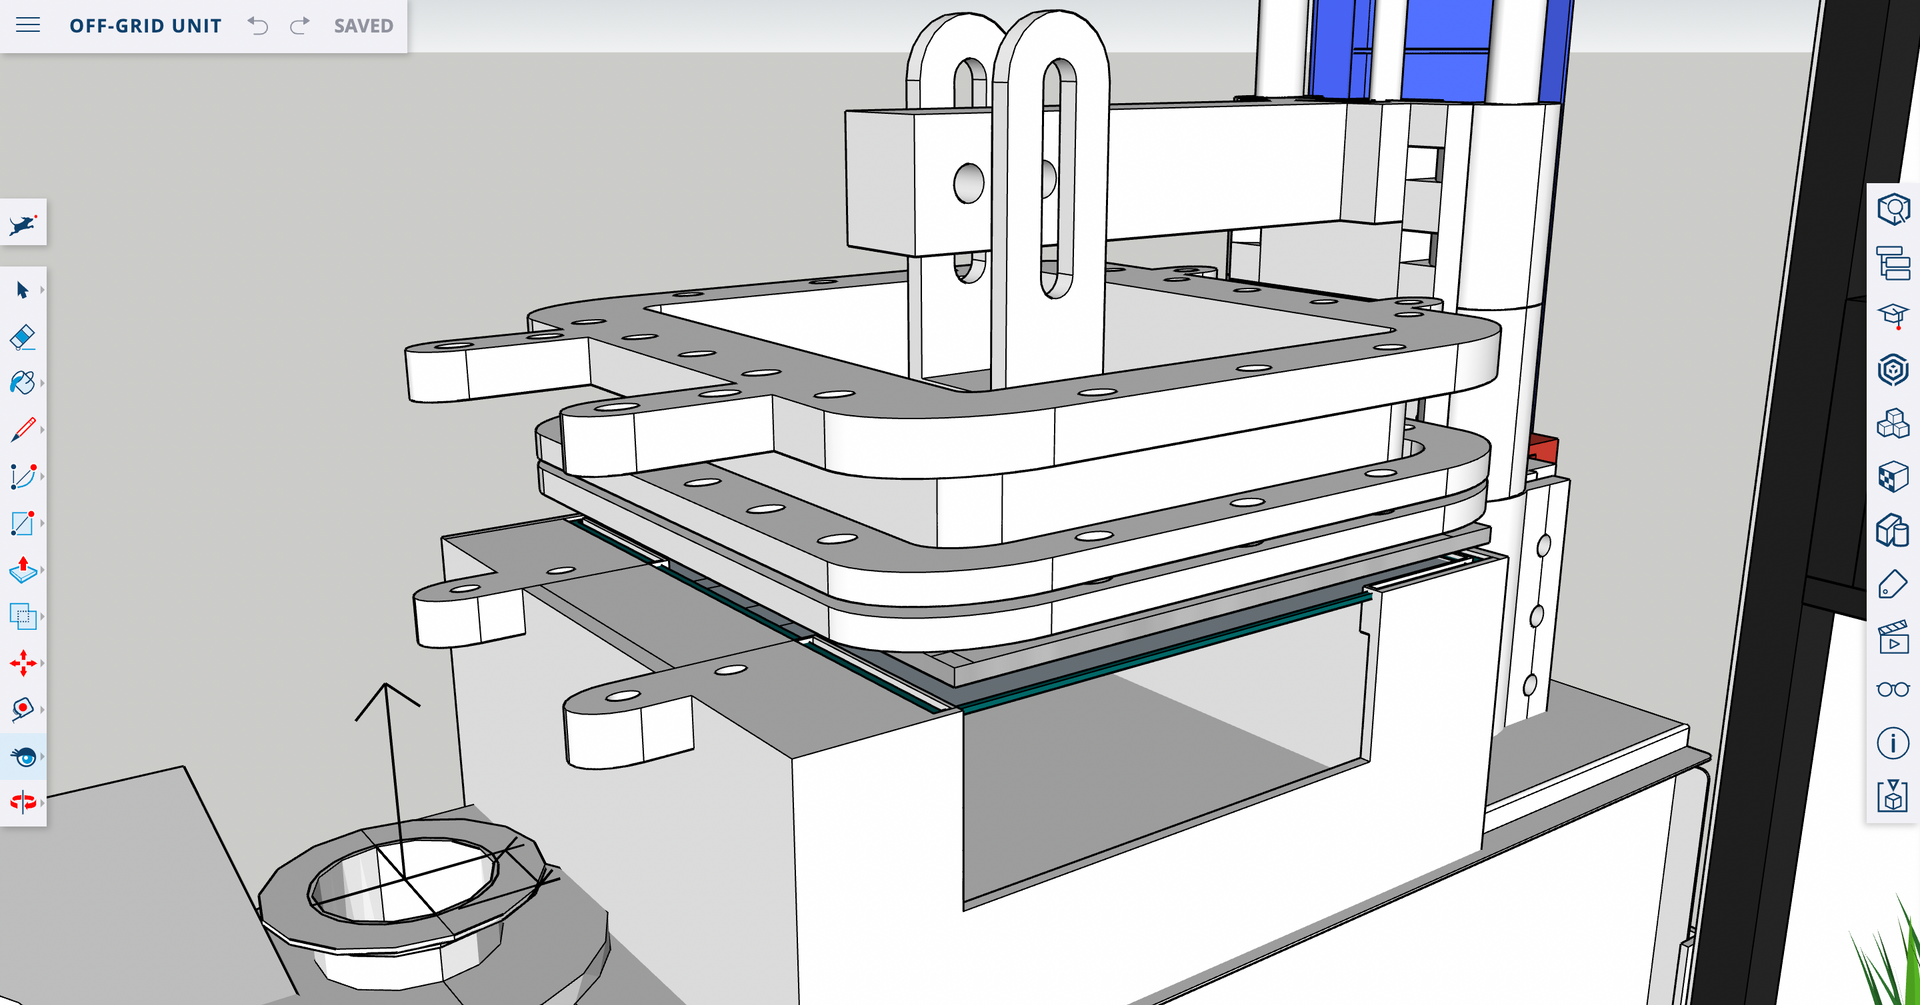Expand the Select tool flyout arrow
This screenshot has height=1005, width=1920.
click(x=42, y=290)
